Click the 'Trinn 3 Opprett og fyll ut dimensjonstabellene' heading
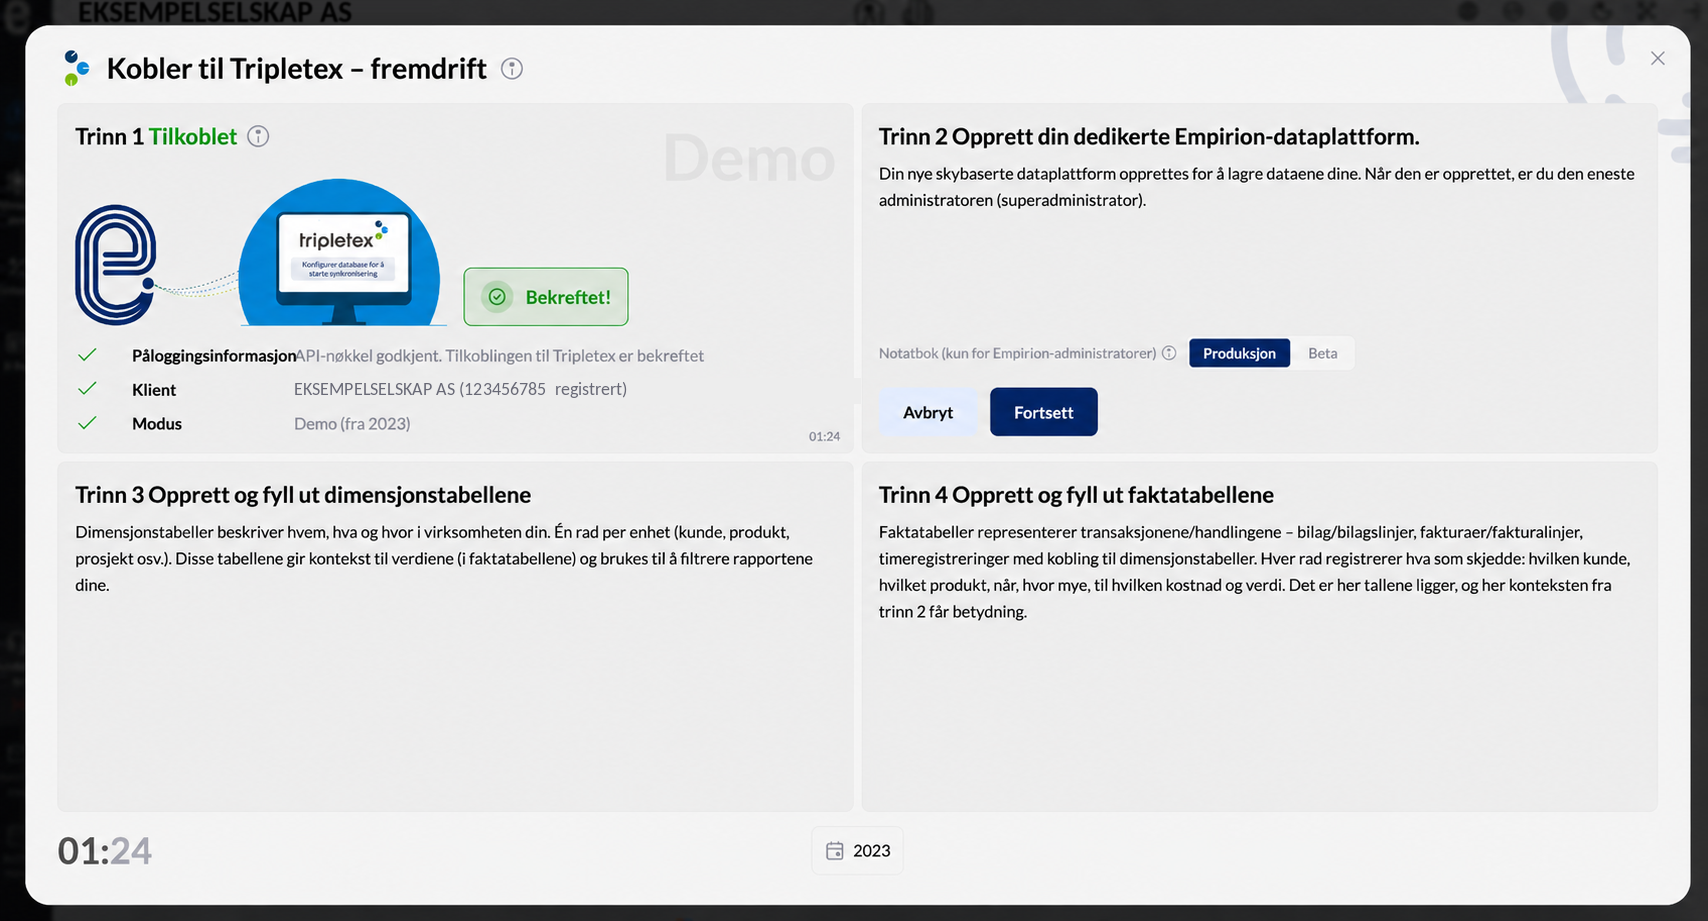 (303, 495)
